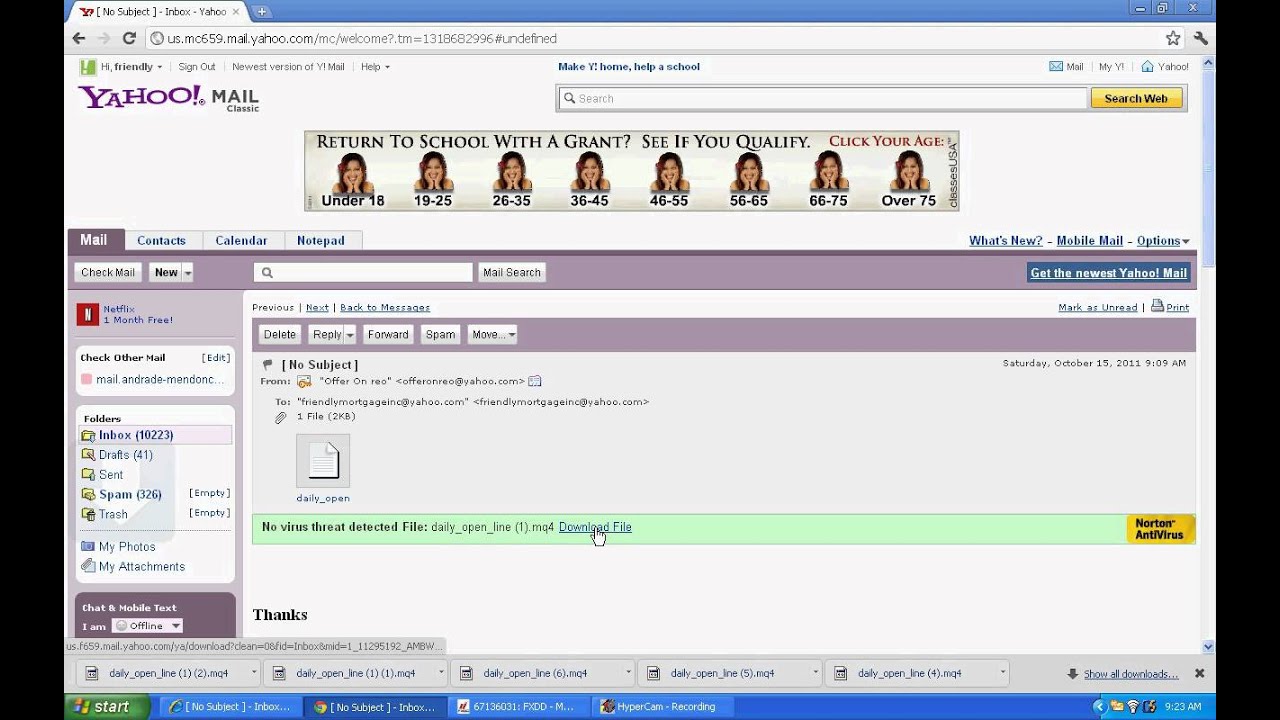The height and width of the screenshot is (720, 1280).
Task: Mark message with the Spam button
Action: tap(440, 335)
